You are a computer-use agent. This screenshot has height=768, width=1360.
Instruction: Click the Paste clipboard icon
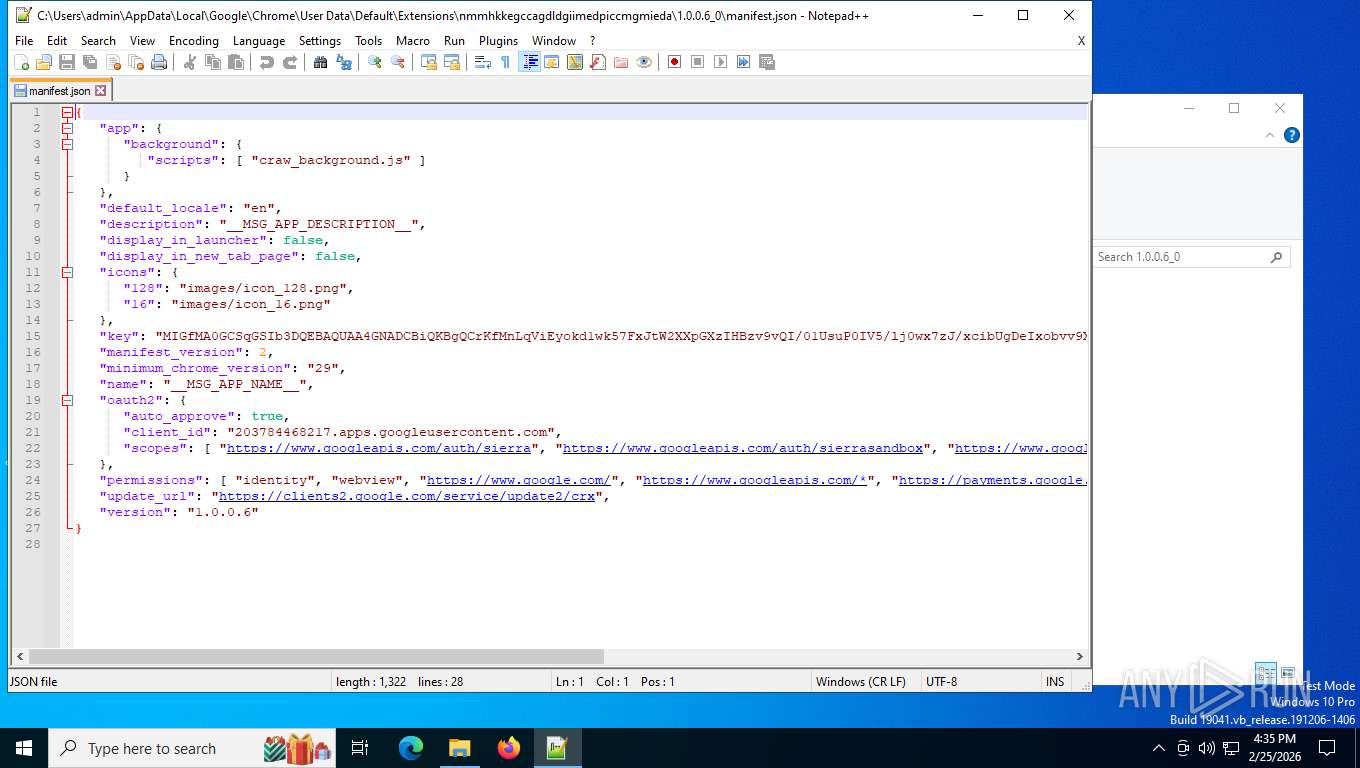tap(235, 62)
